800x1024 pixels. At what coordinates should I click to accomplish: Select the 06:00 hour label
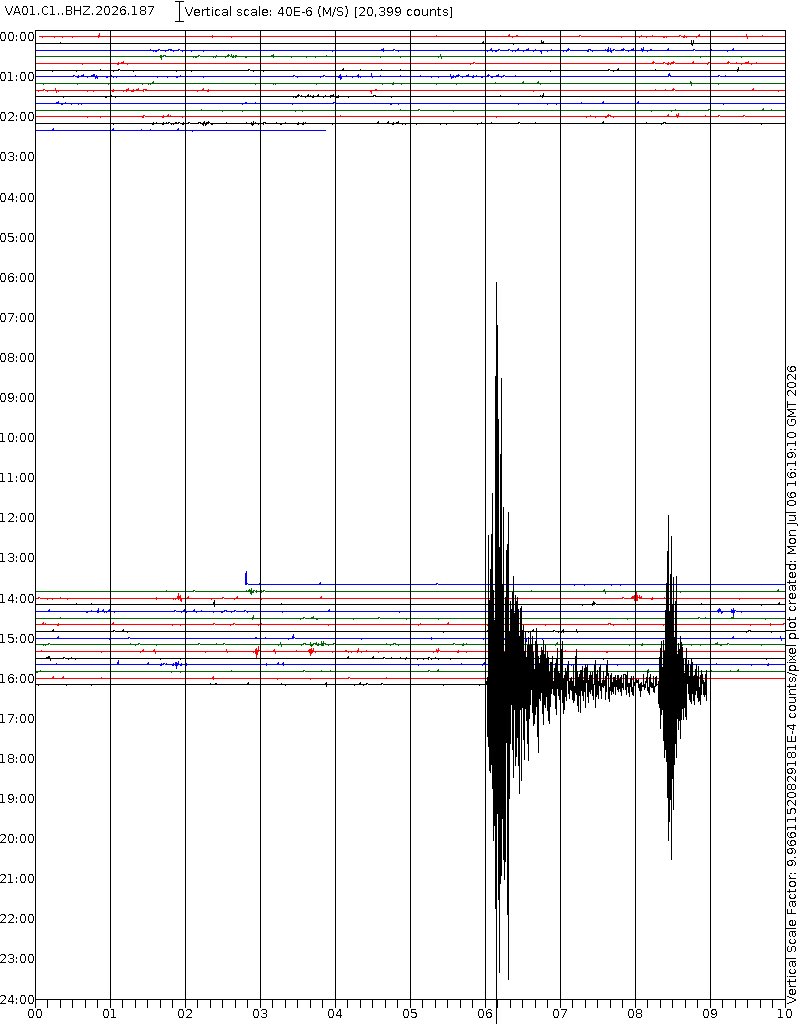click(18, 278)
